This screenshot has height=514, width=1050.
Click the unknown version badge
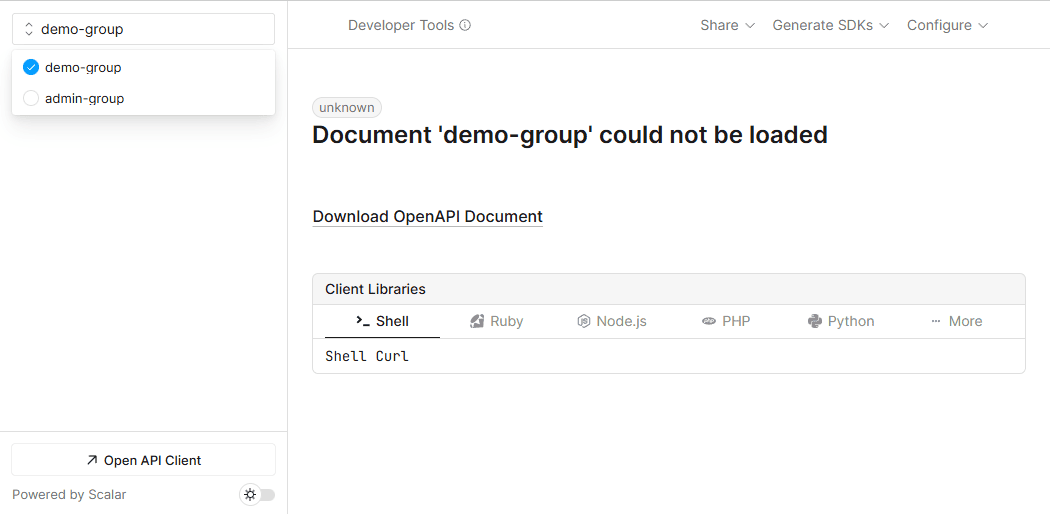pos(347,108)
